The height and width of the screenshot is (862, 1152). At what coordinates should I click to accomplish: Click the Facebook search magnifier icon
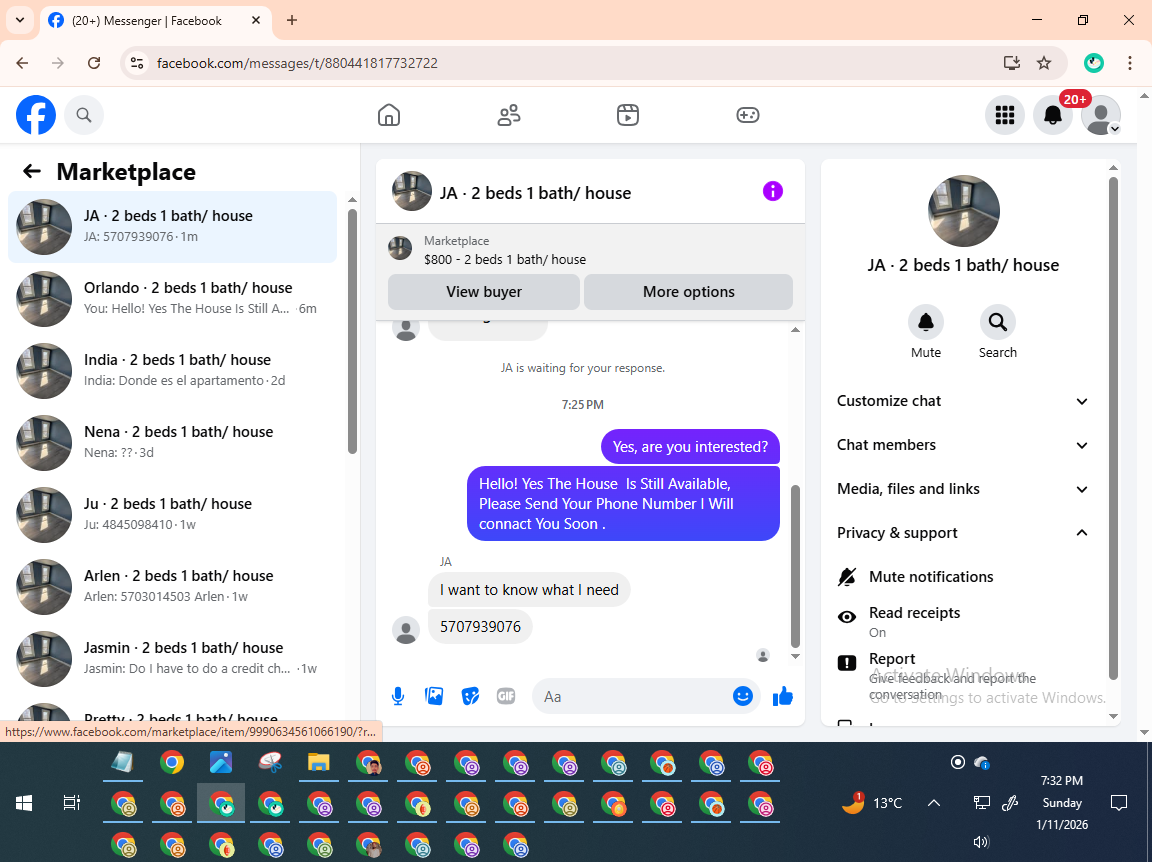point(84,115)
